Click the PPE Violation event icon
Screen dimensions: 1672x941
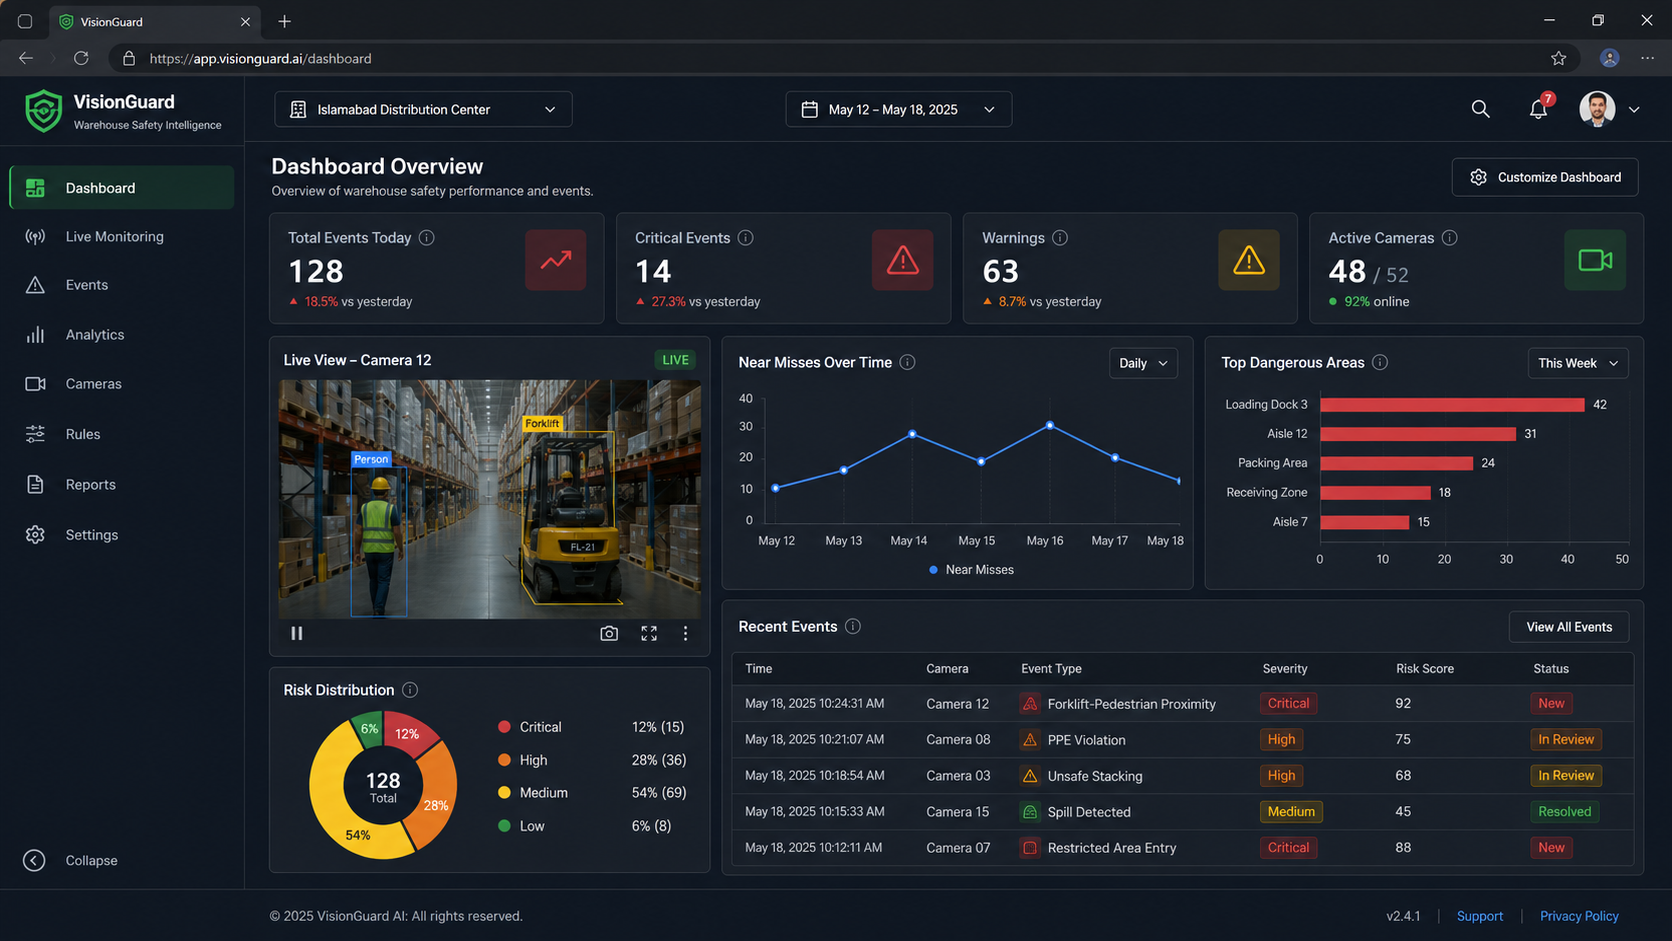tap(1030, 740)
